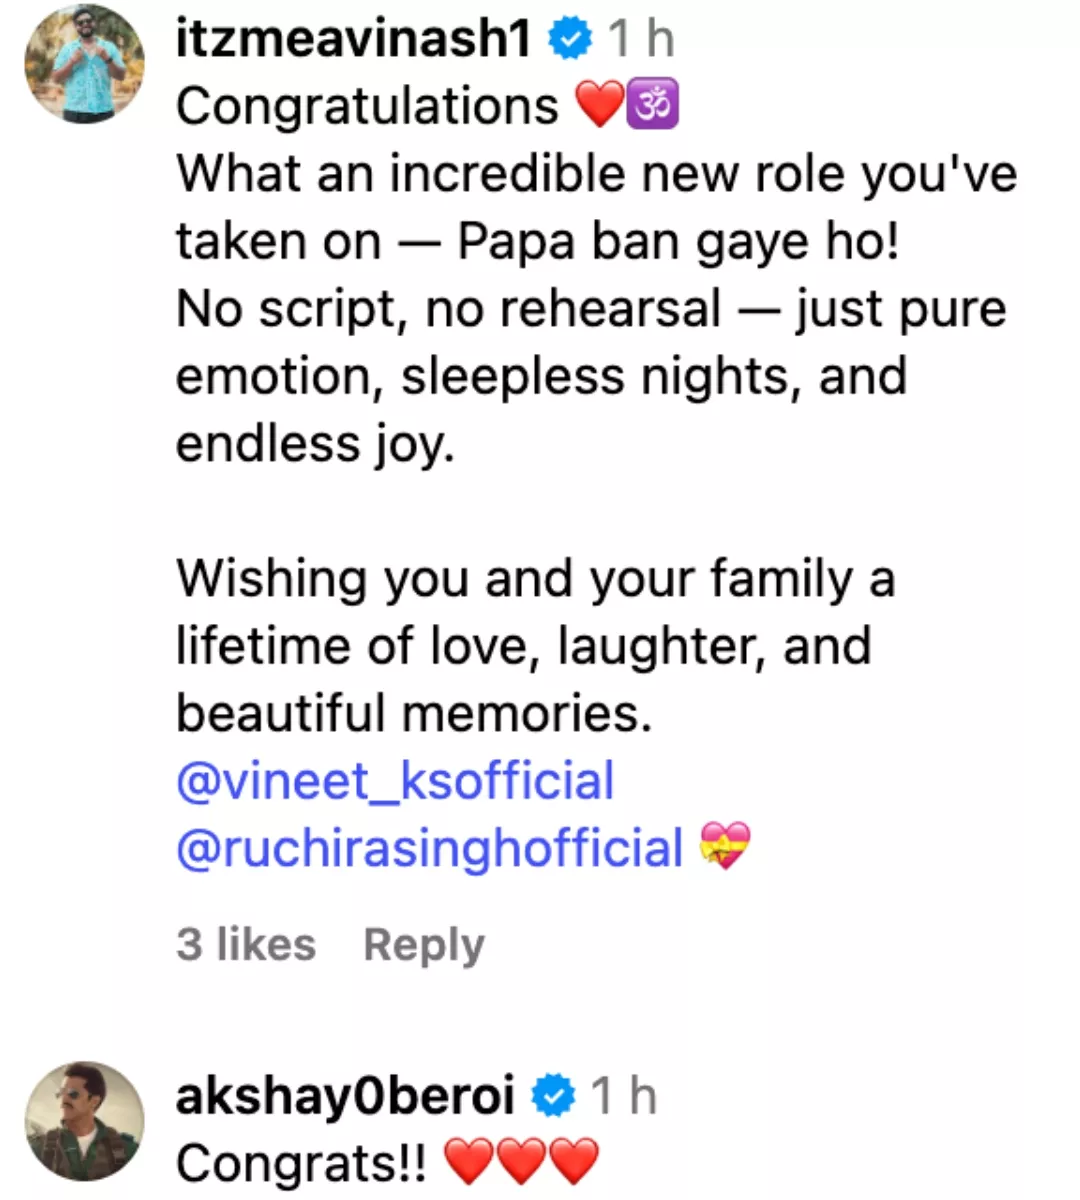Click the purple Om symbol emoji
Image resolution: width=1080 pixels, height=1200 pixels.
tap(653, 106)
